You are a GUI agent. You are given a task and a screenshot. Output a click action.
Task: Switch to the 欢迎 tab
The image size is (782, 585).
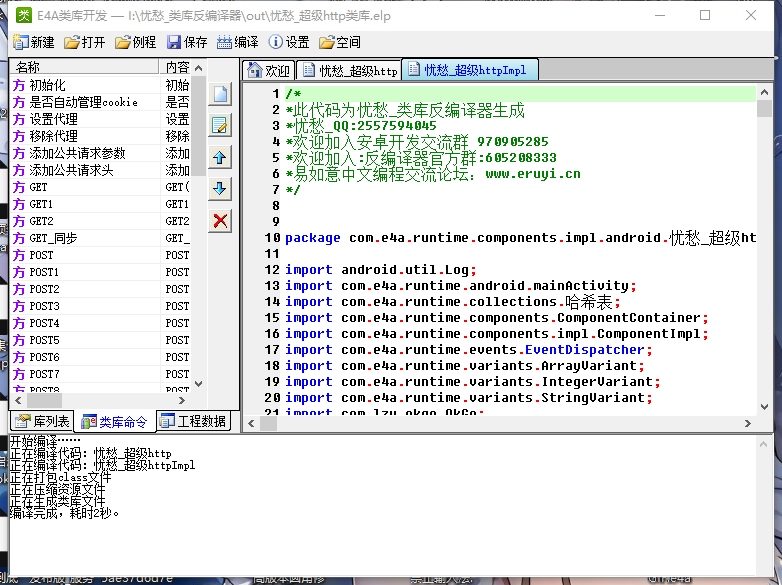point(269,70)
